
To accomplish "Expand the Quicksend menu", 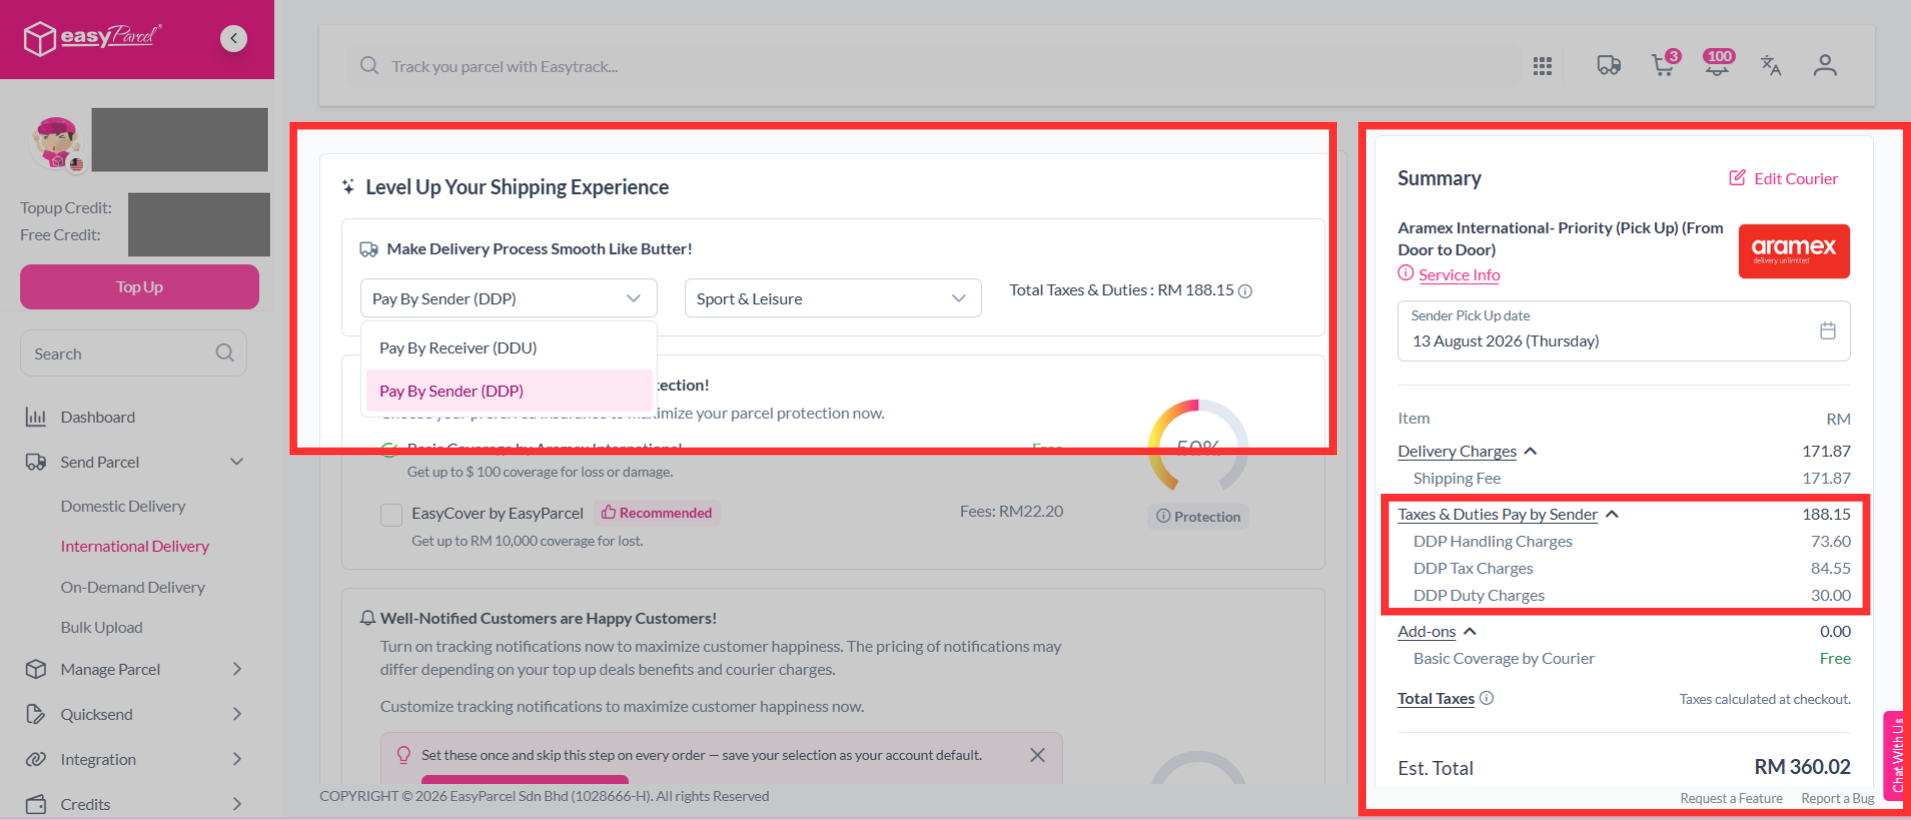I will click(237, 714).
